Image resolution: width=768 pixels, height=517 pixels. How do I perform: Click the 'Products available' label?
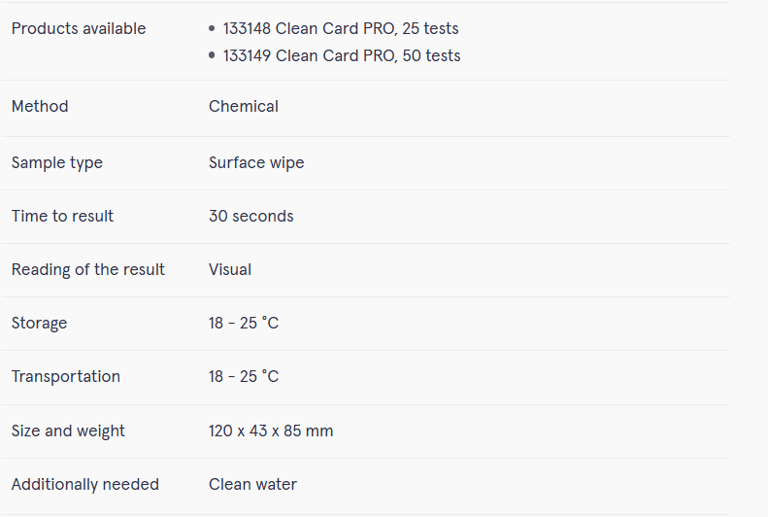pos(78,29)
